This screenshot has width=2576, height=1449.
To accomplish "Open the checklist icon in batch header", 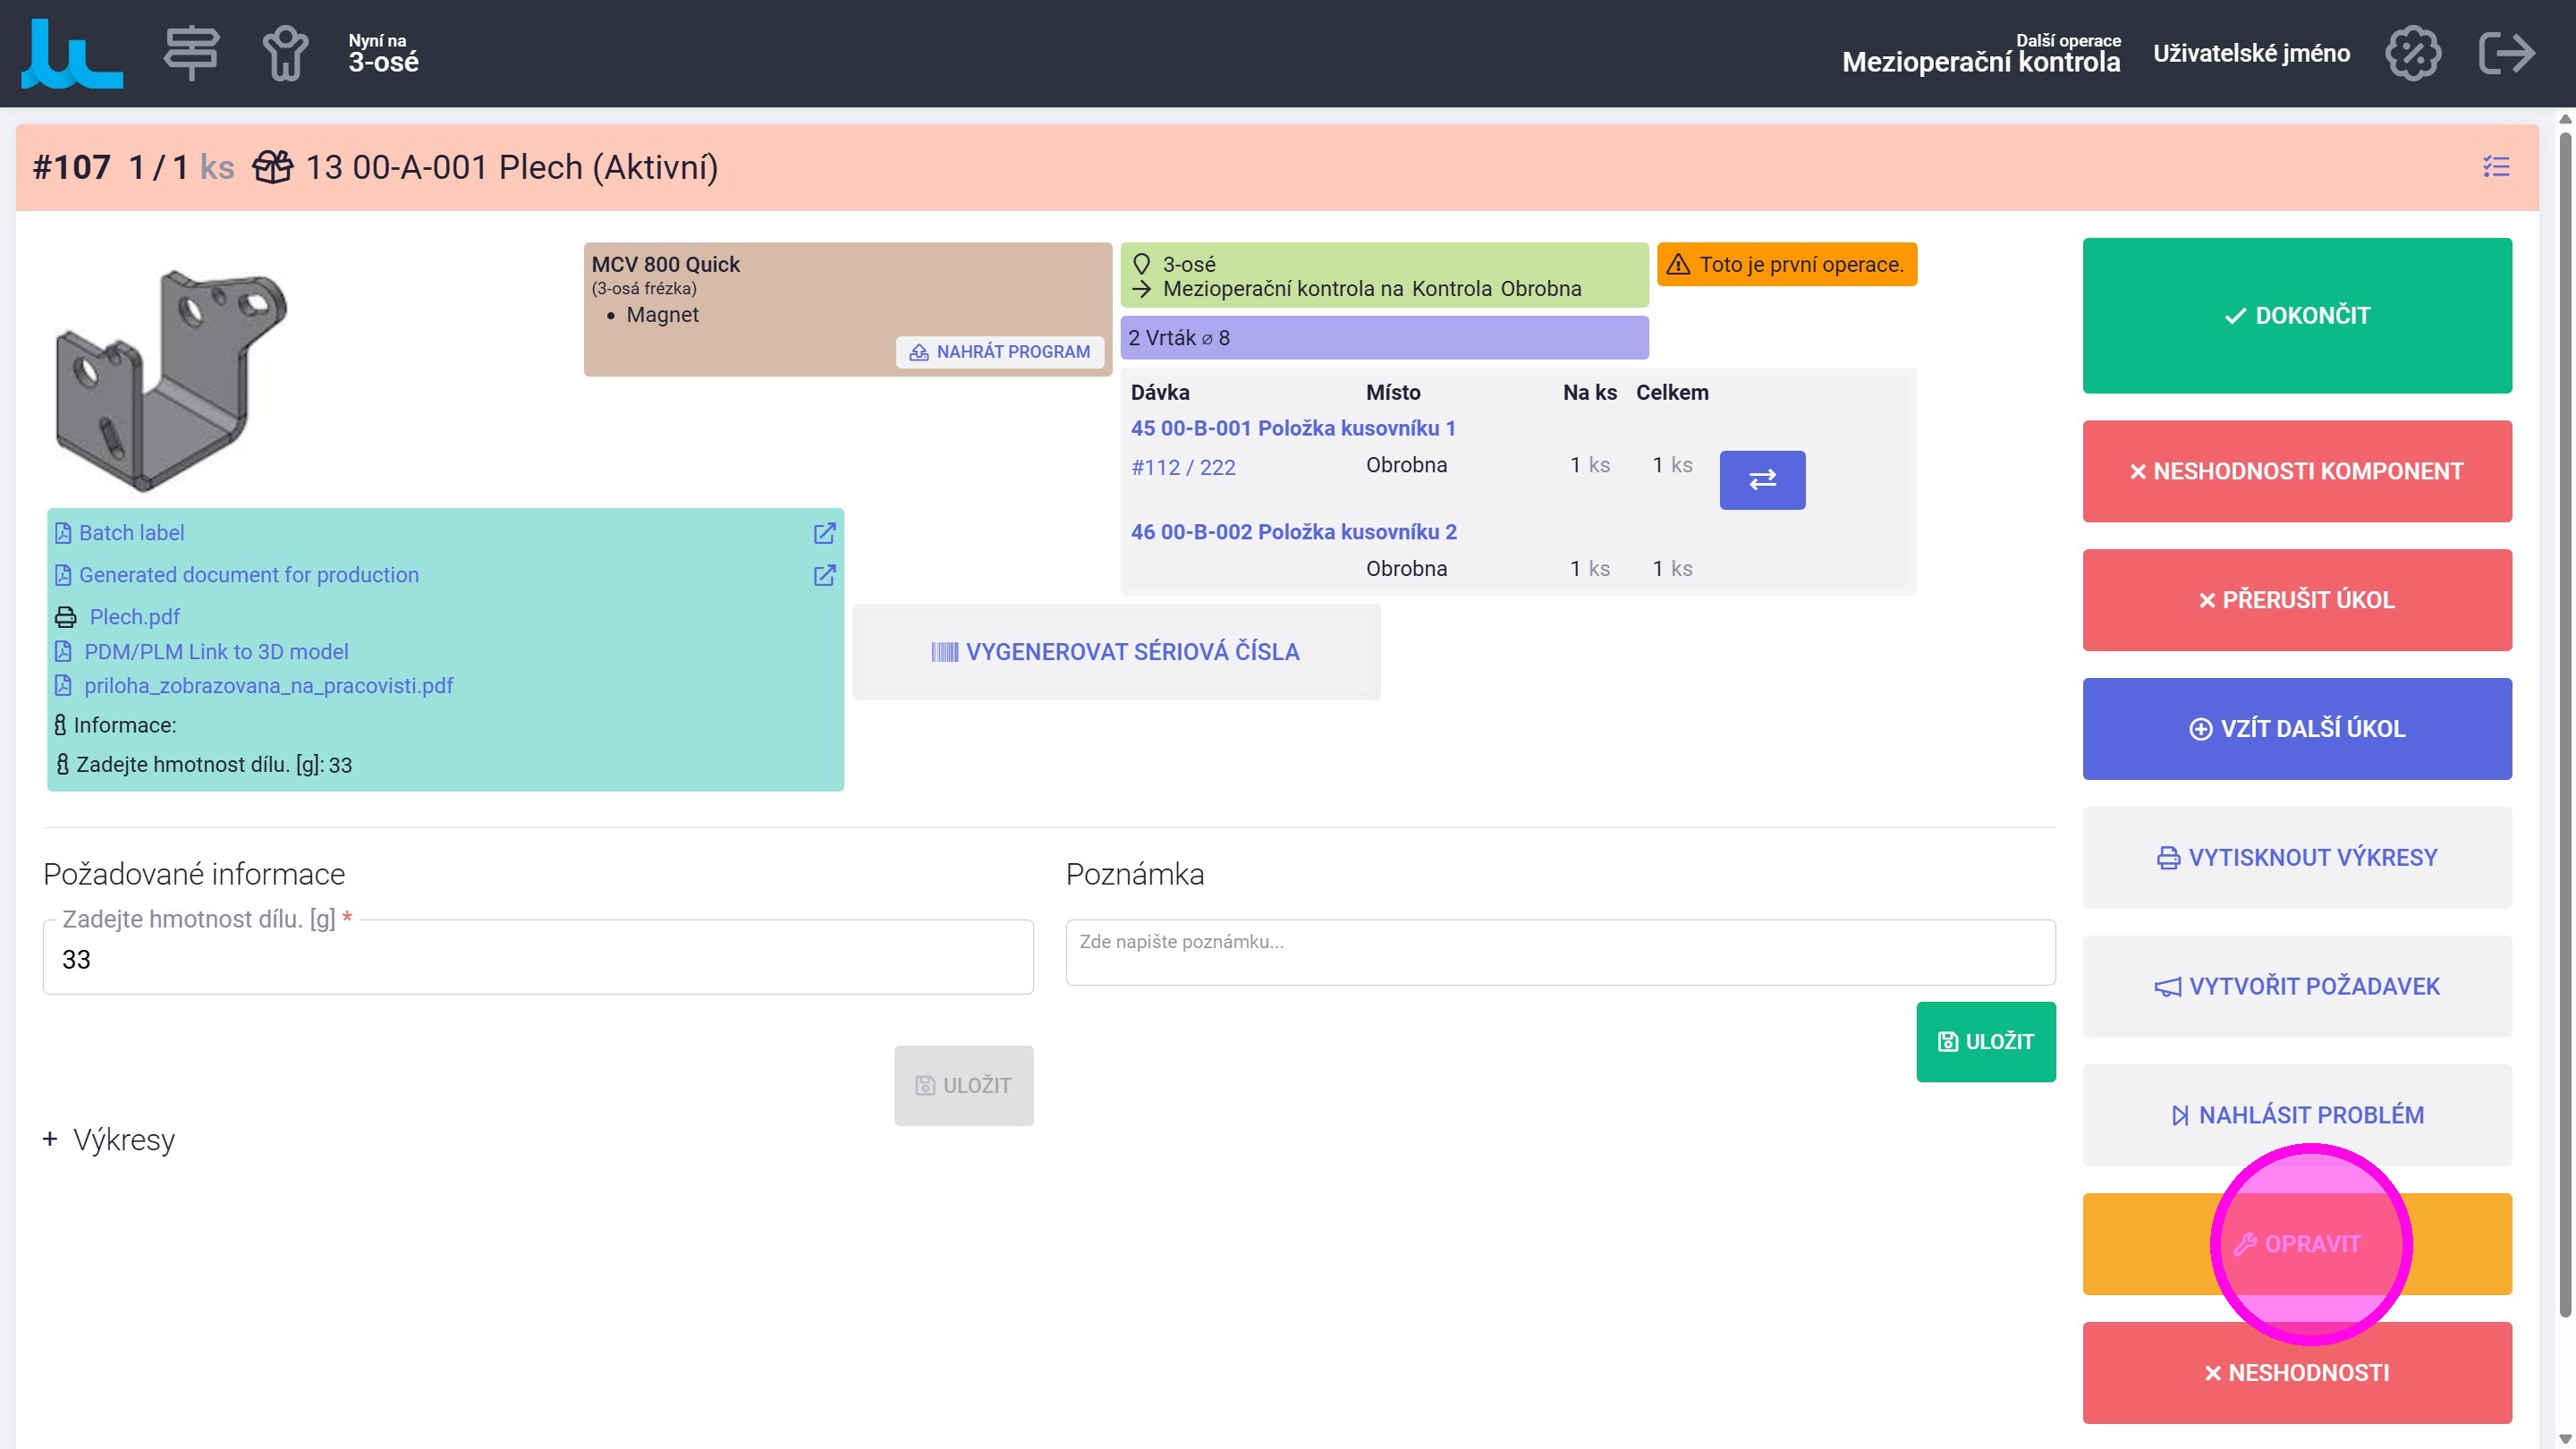I will [2496, 167].
